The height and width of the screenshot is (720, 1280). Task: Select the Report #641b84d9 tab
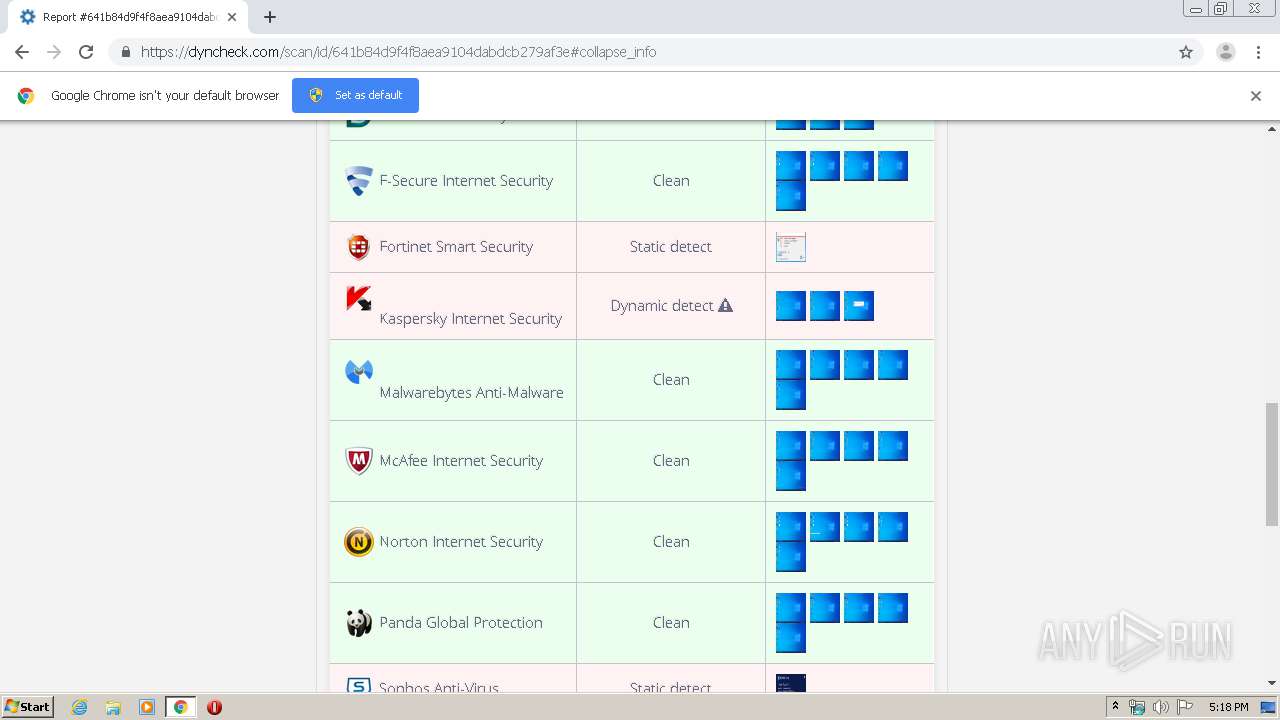[126, 17]
